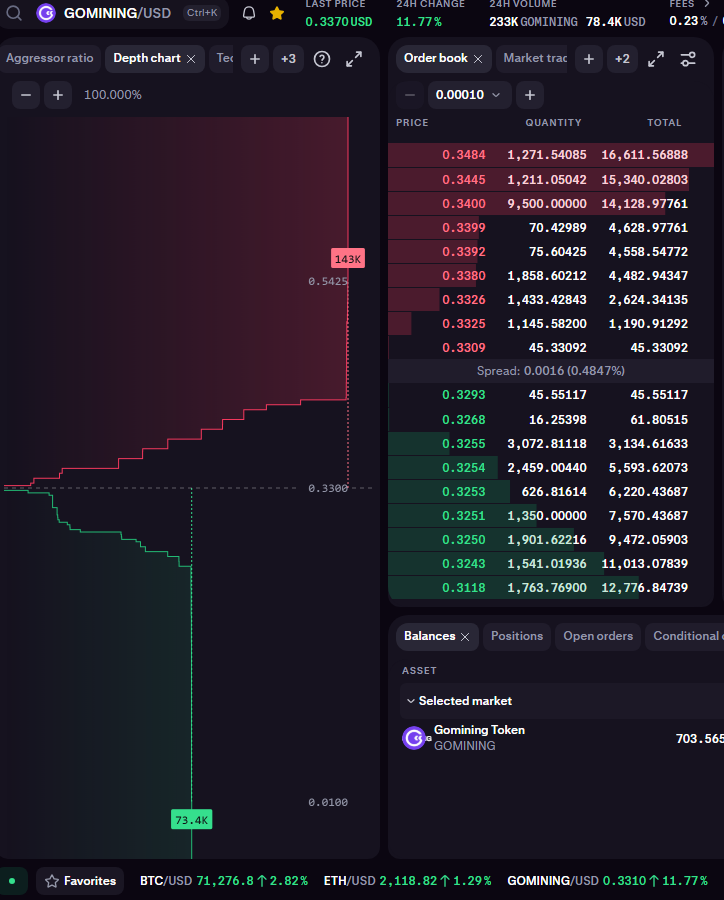This screenshot has width=724, height=900.
Task: Click the ask quantity 9,500.00000
Action: [x=547, y=204]
